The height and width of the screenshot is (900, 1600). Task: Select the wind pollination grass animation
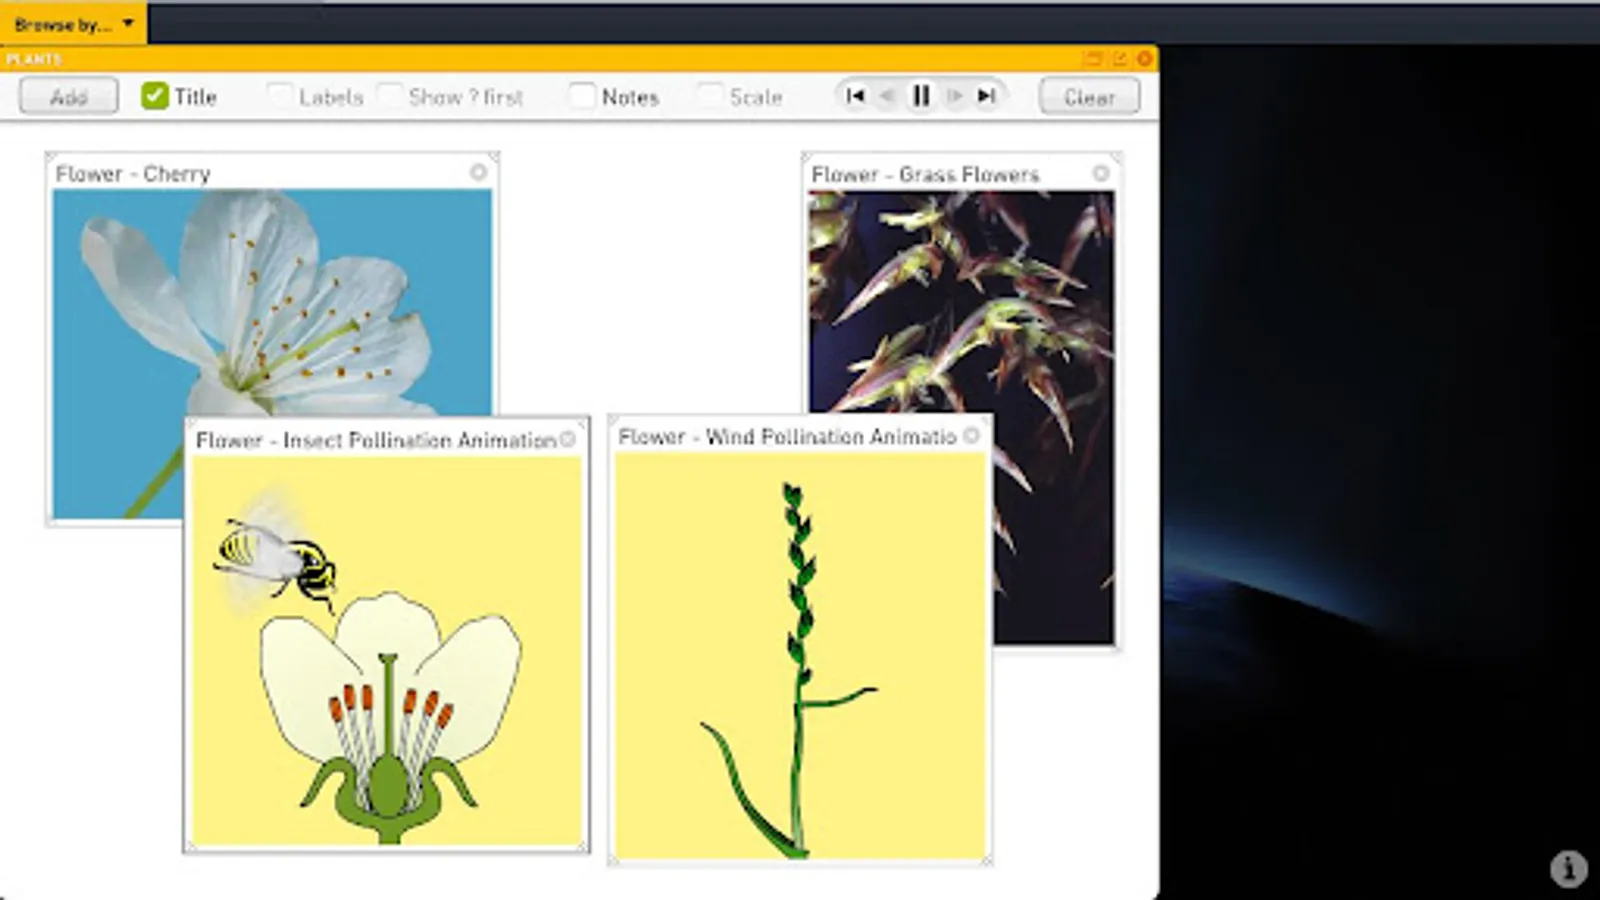coord(800,655)
